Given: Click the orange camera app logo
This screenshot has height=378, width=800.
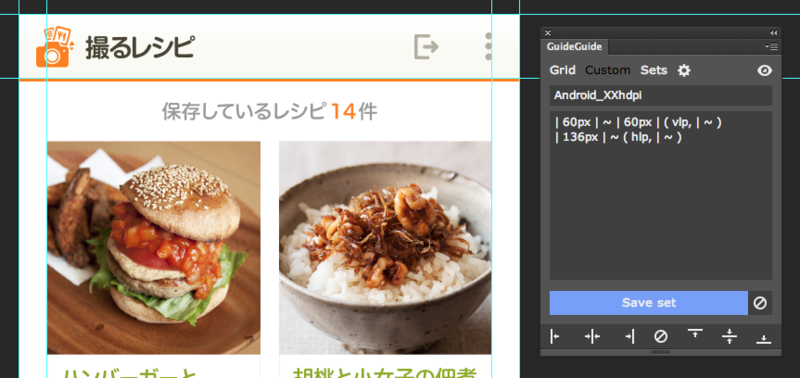Looking at the screenshot, I should pos(55,47).
